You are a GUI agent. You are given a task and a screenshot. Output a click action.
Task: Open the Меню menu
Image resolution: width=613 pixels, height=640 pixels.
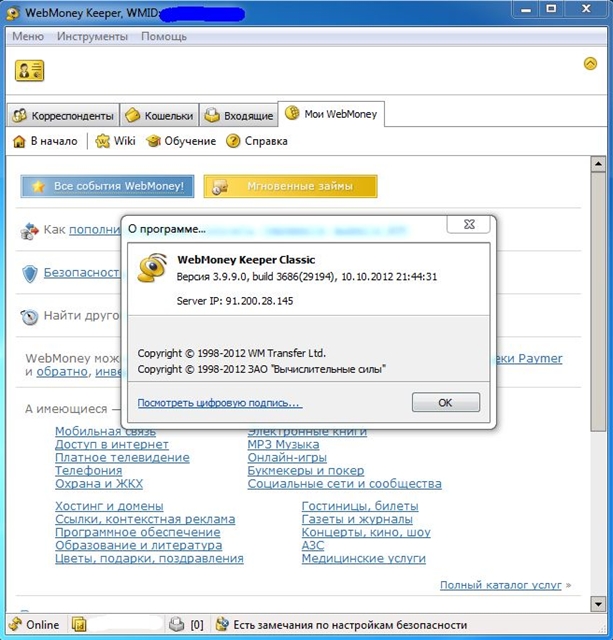tap(28, 36)
